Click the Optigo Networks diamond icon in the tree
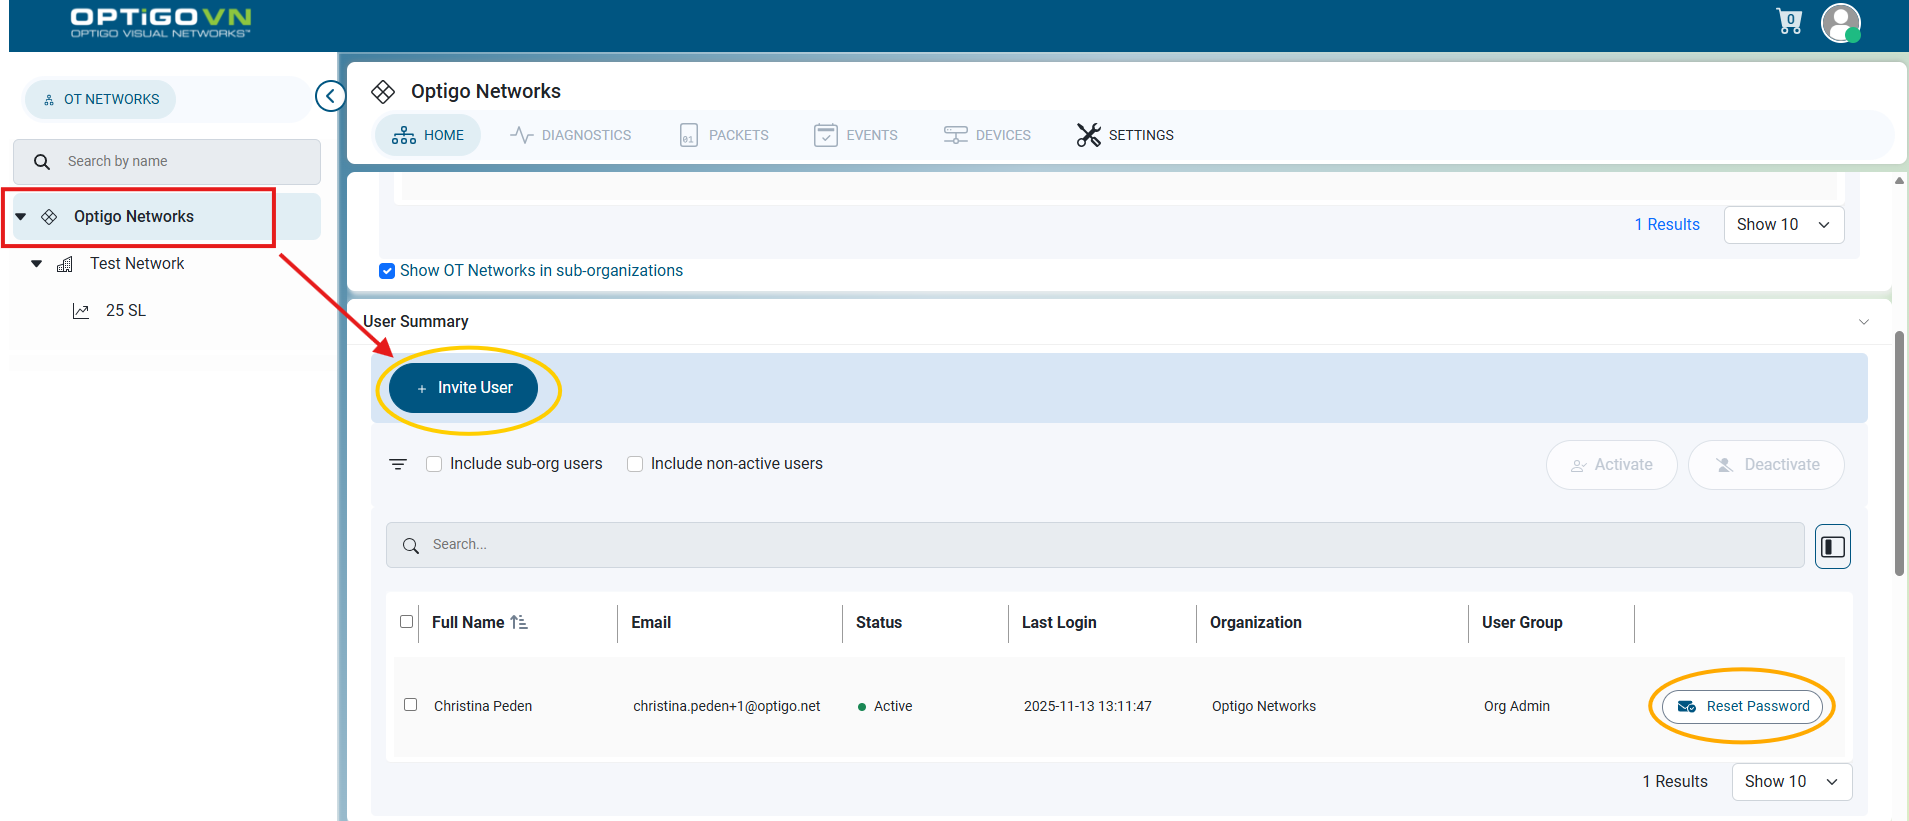The height and width of the screenshot is (821, 1909). [x=49, y=217]
